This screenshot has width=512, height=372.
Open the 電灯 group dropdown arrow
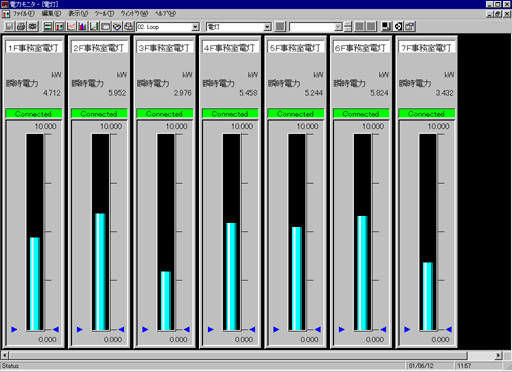click(x=267, y=27)
